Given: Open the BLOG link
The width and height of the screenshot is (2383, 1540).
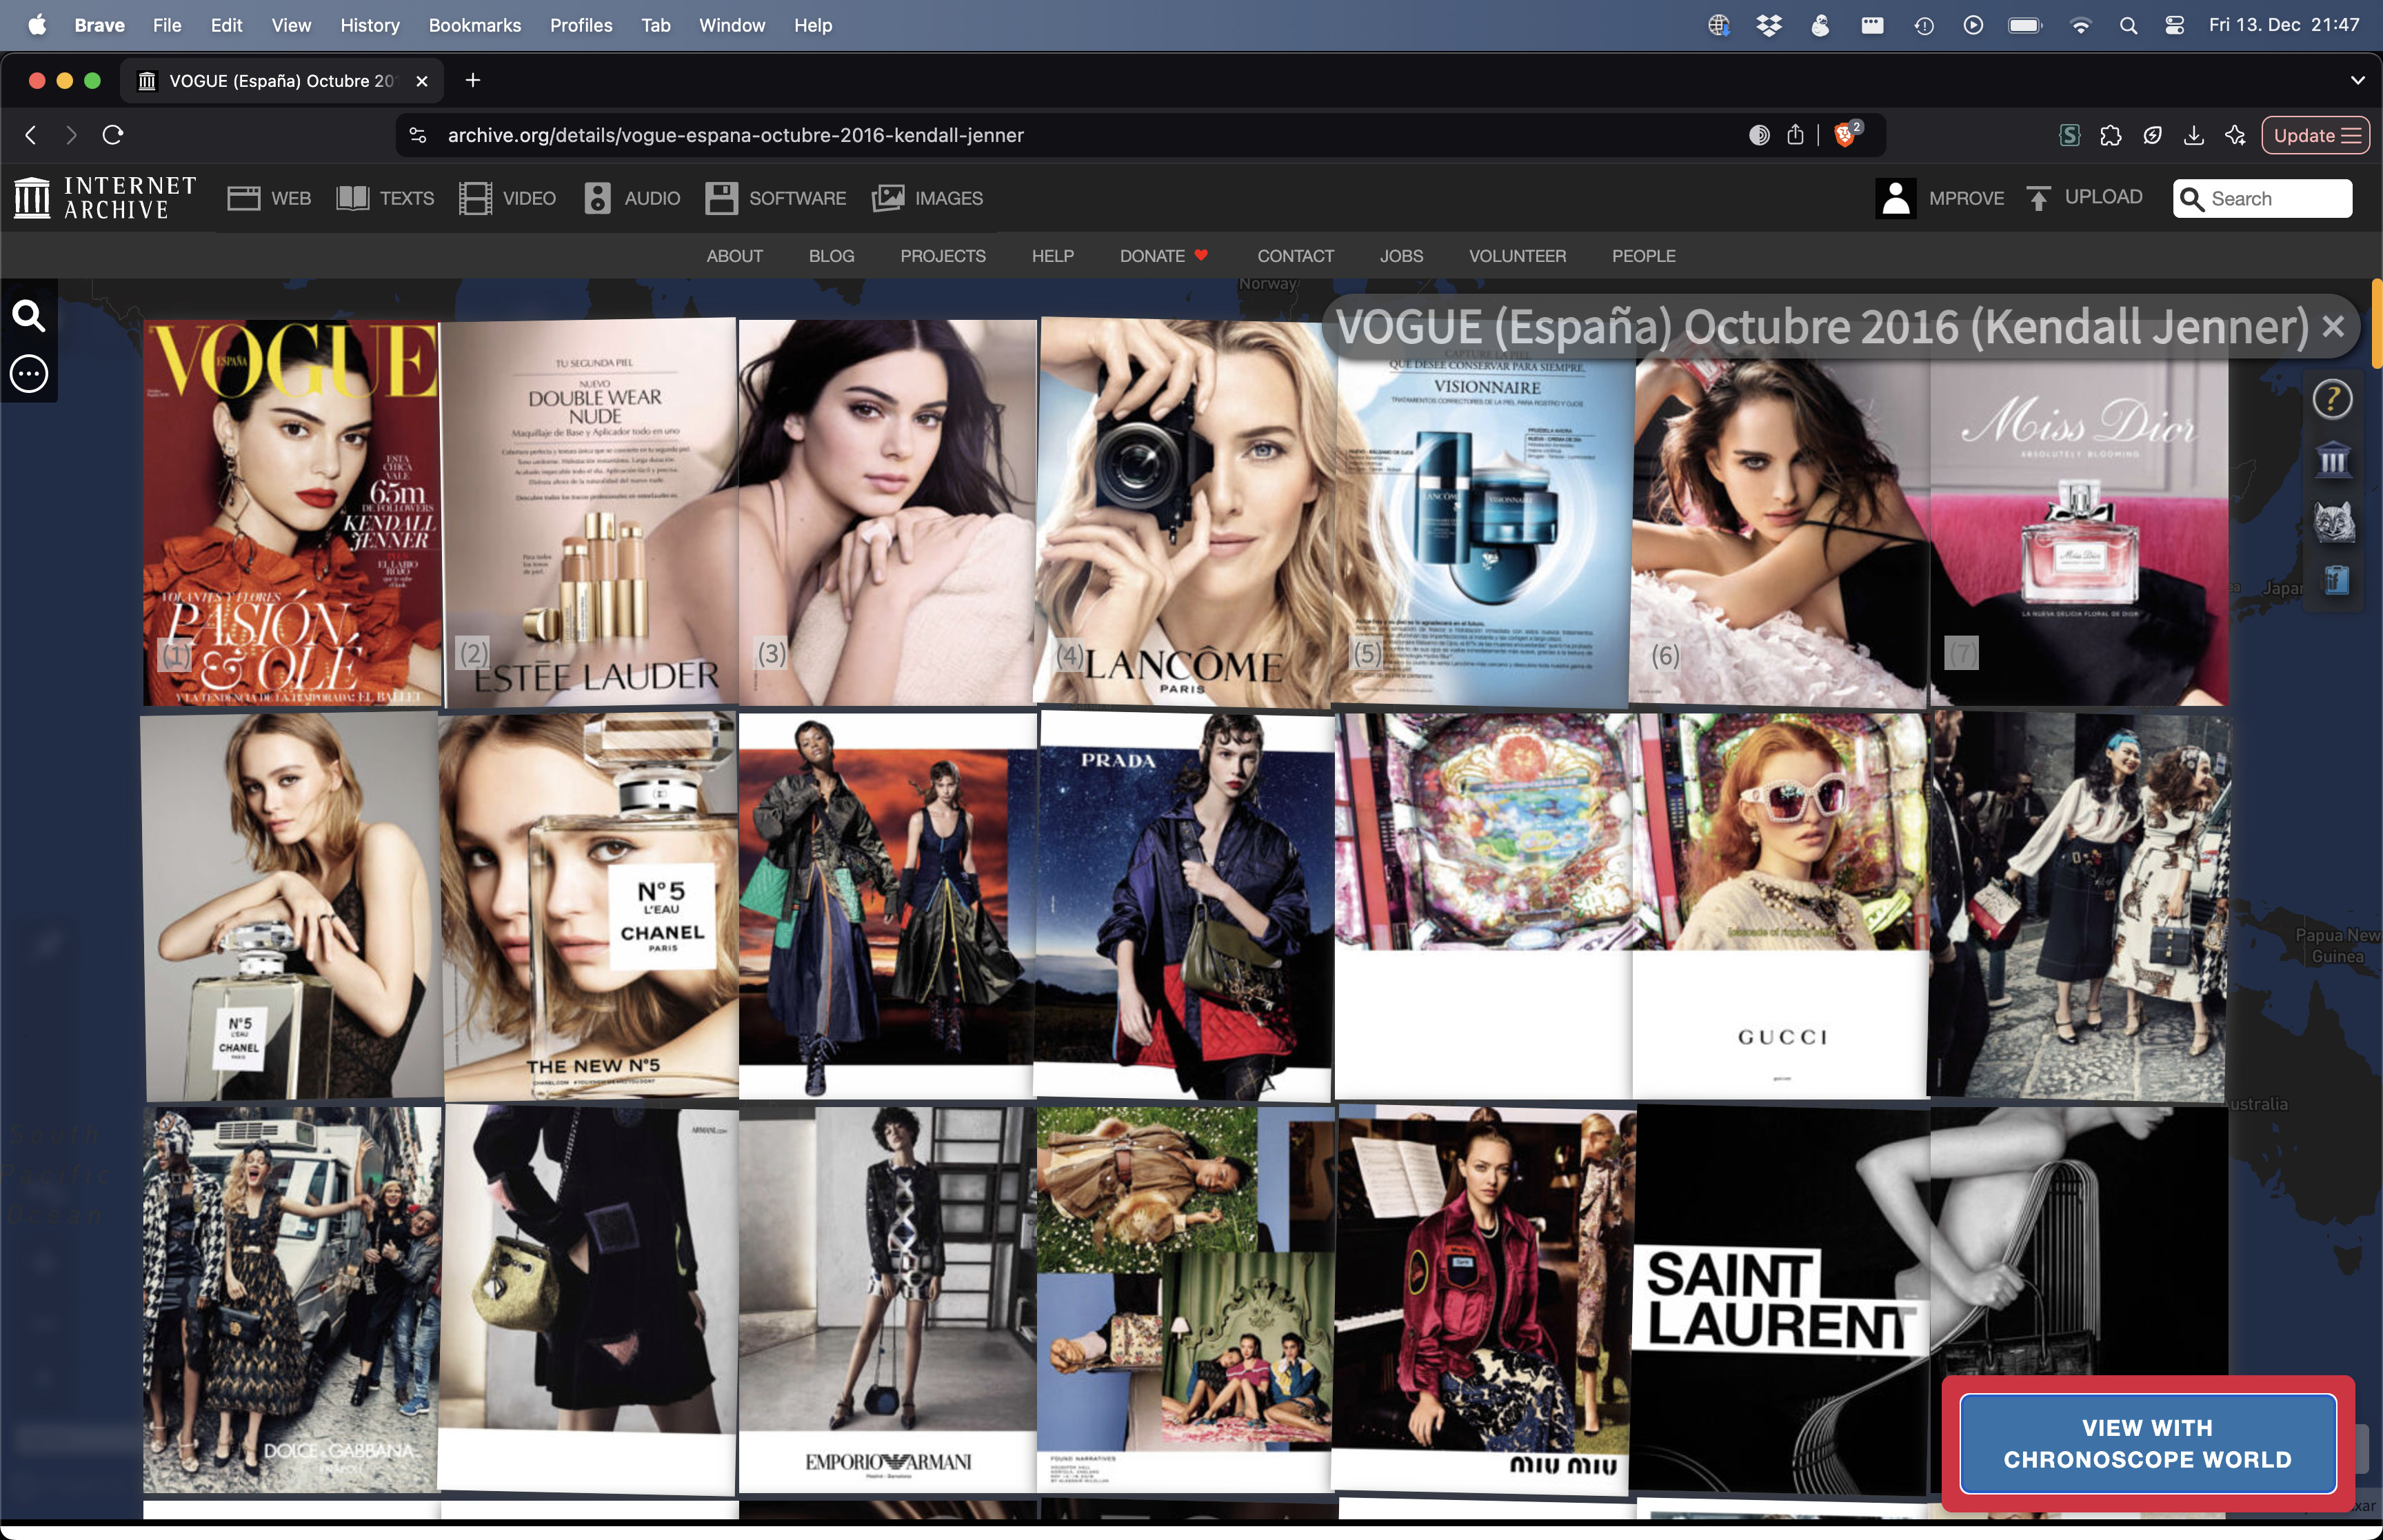Looking at the screenshot, I should (831, 256).
